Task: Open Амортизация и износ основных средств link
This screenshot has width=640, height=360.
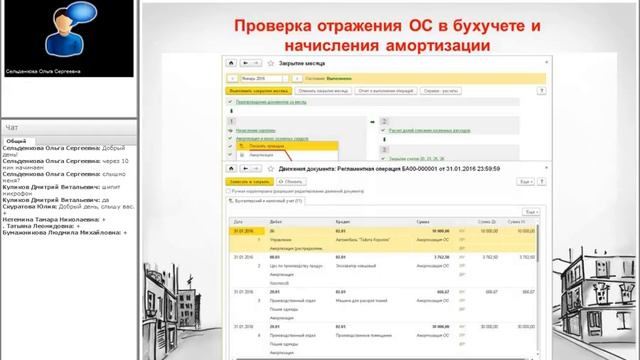Action: pyautogui.click(x=272, y=139)
